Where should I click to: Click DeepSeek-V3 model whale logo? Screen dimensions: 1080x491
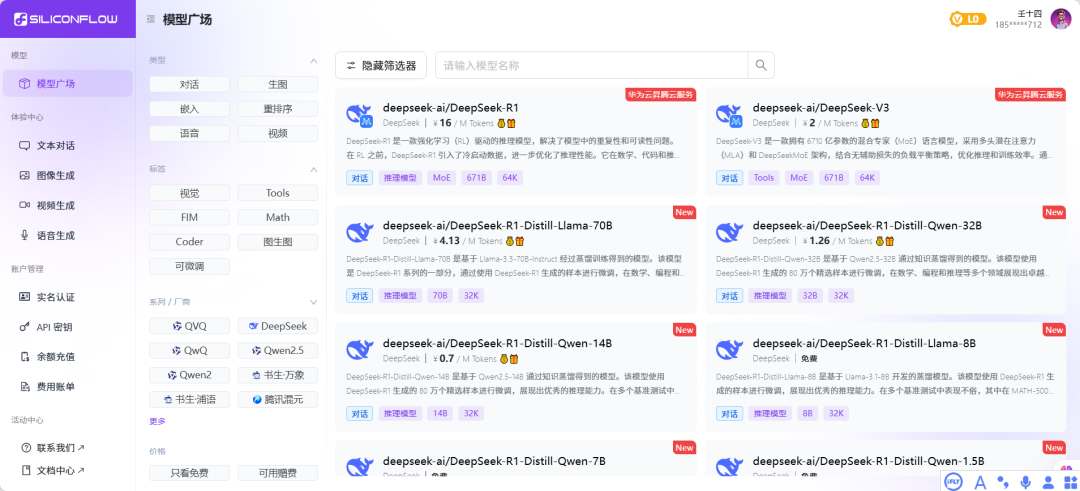[x=729, y=115]
